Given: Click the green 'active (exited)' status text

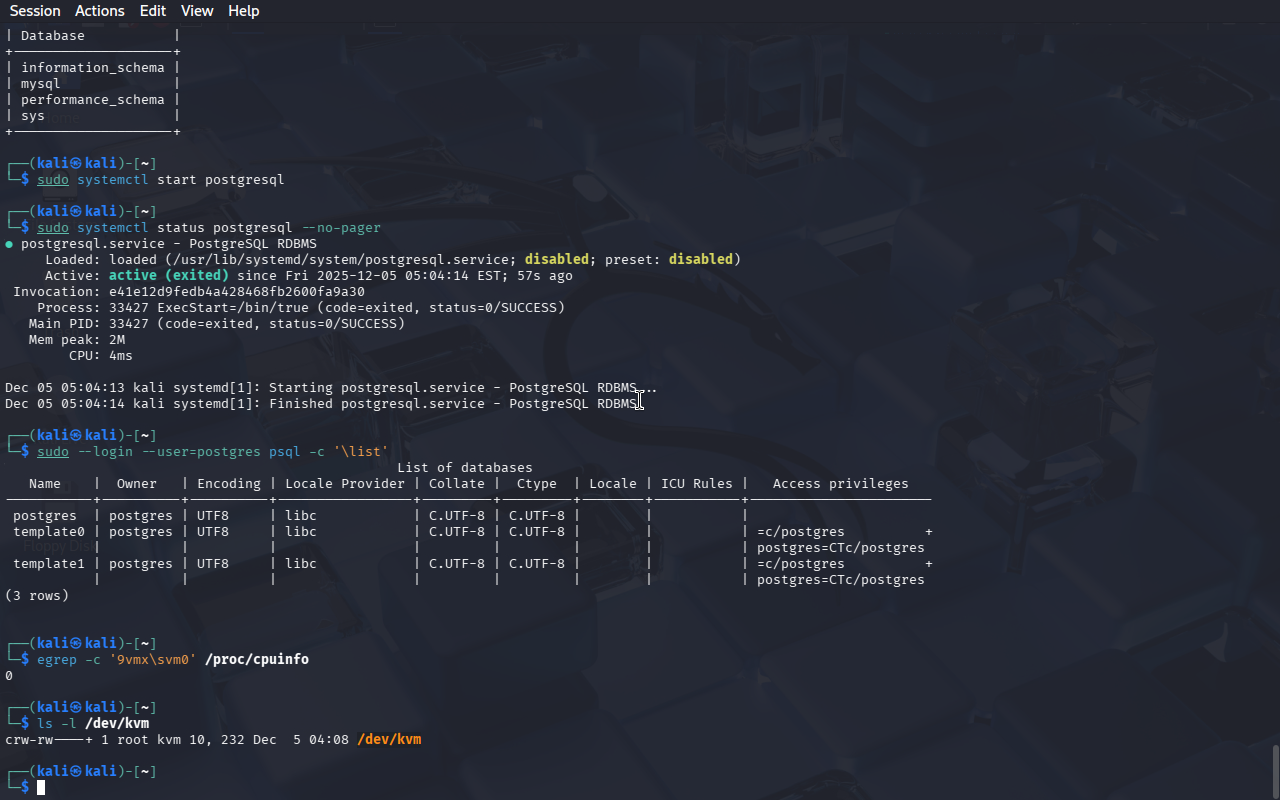Looking at the screenshot, I should (169, 276).
